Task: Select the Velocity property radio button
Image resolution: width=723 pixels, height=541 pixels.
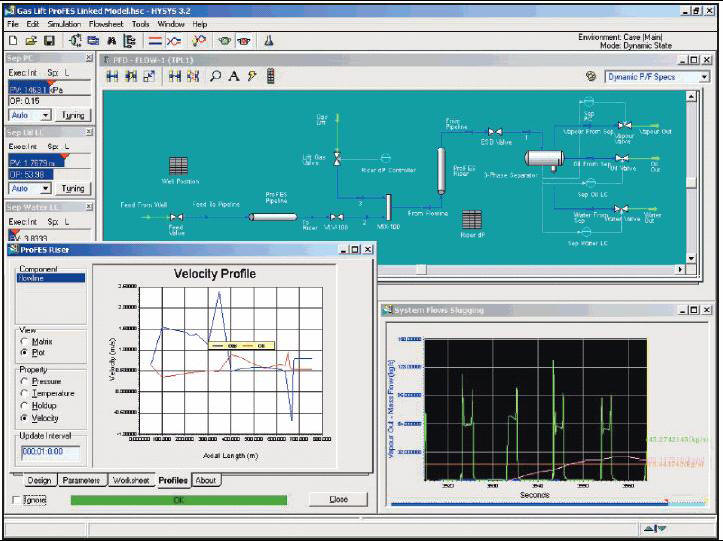Action: point(24,418)
